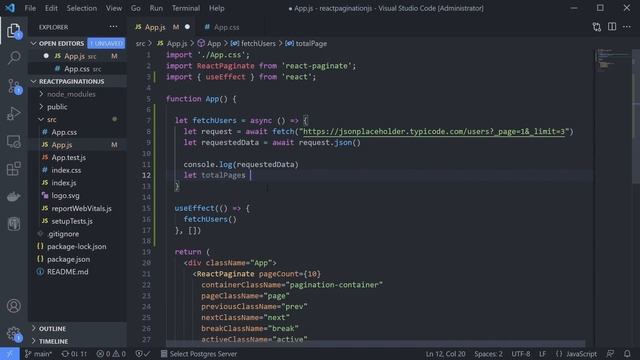Synchronize changes in status bar
This screenshot has height=360, width=640.
click(74, 354)
